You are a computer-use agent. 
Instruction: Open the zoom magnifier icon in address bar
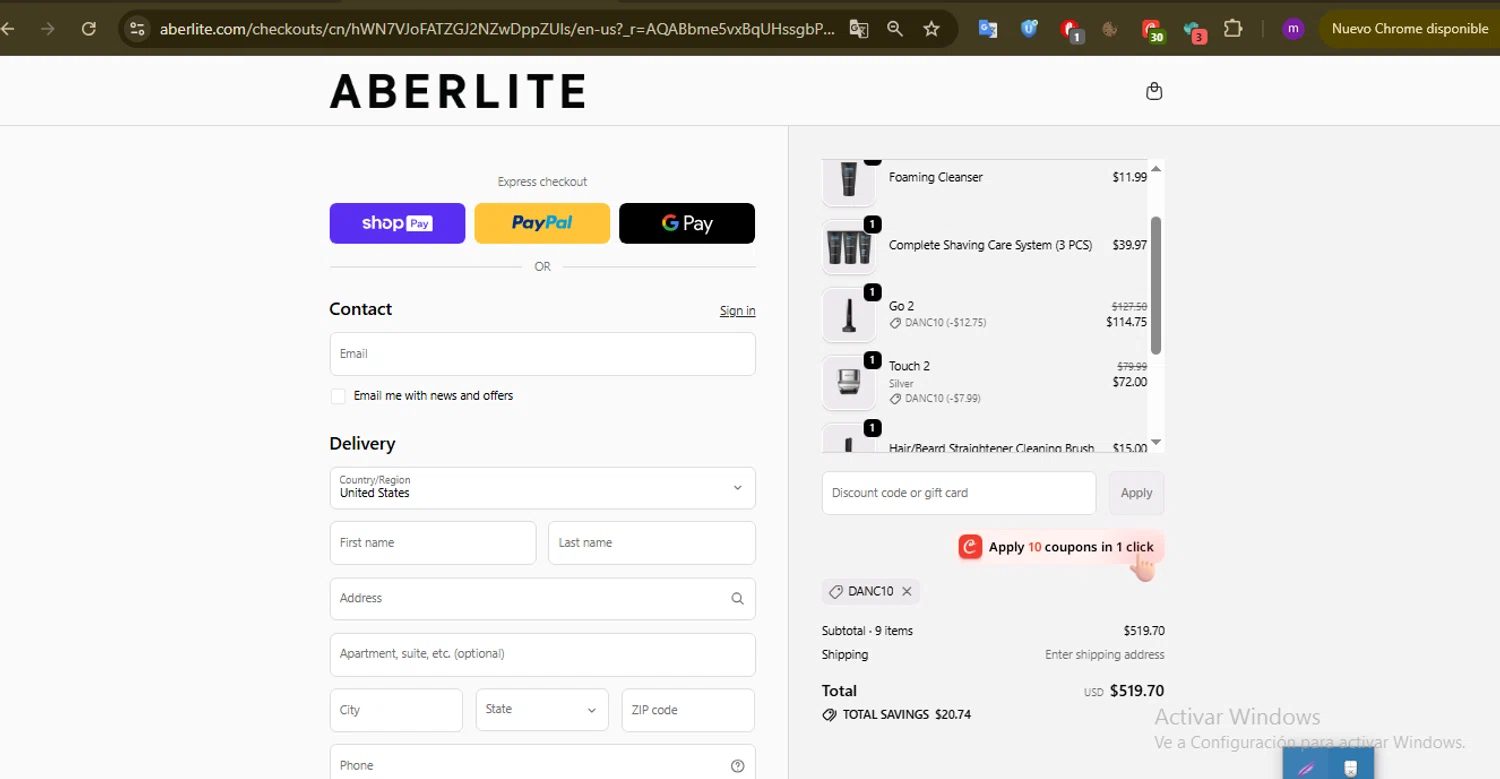(895, 29)
